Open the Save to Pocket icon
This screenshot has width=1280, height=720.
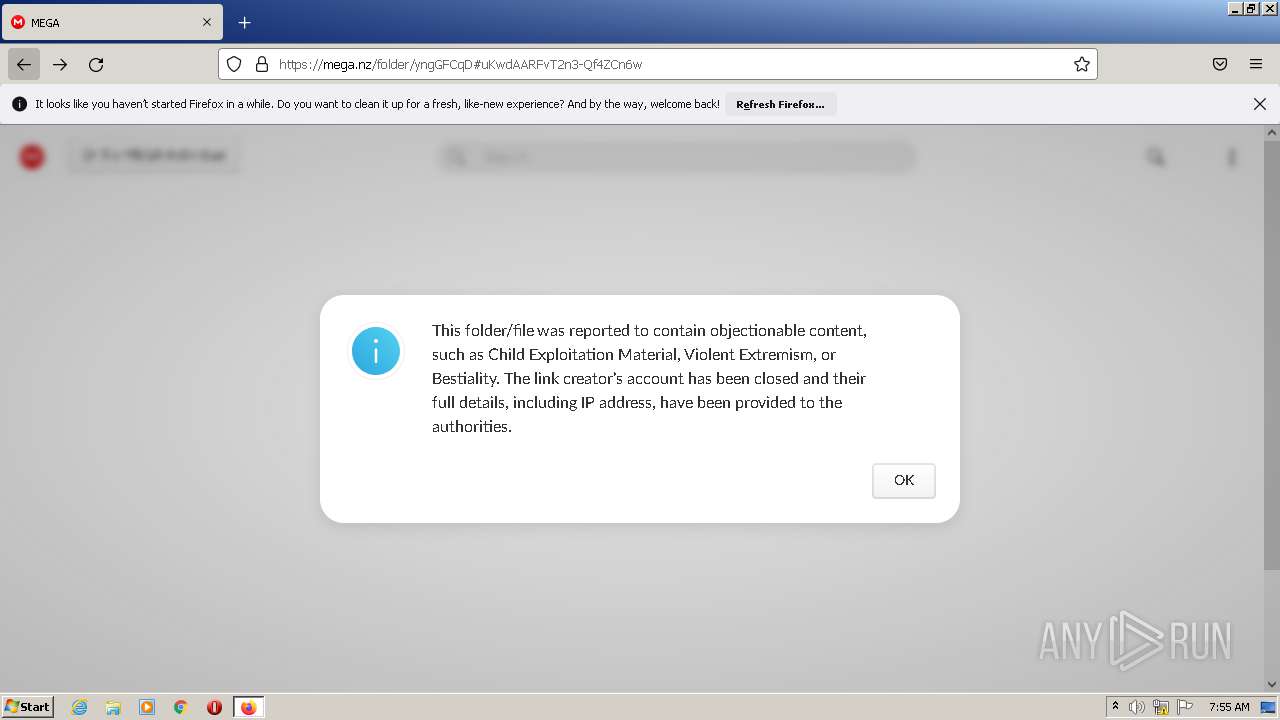coord(1220,64)
